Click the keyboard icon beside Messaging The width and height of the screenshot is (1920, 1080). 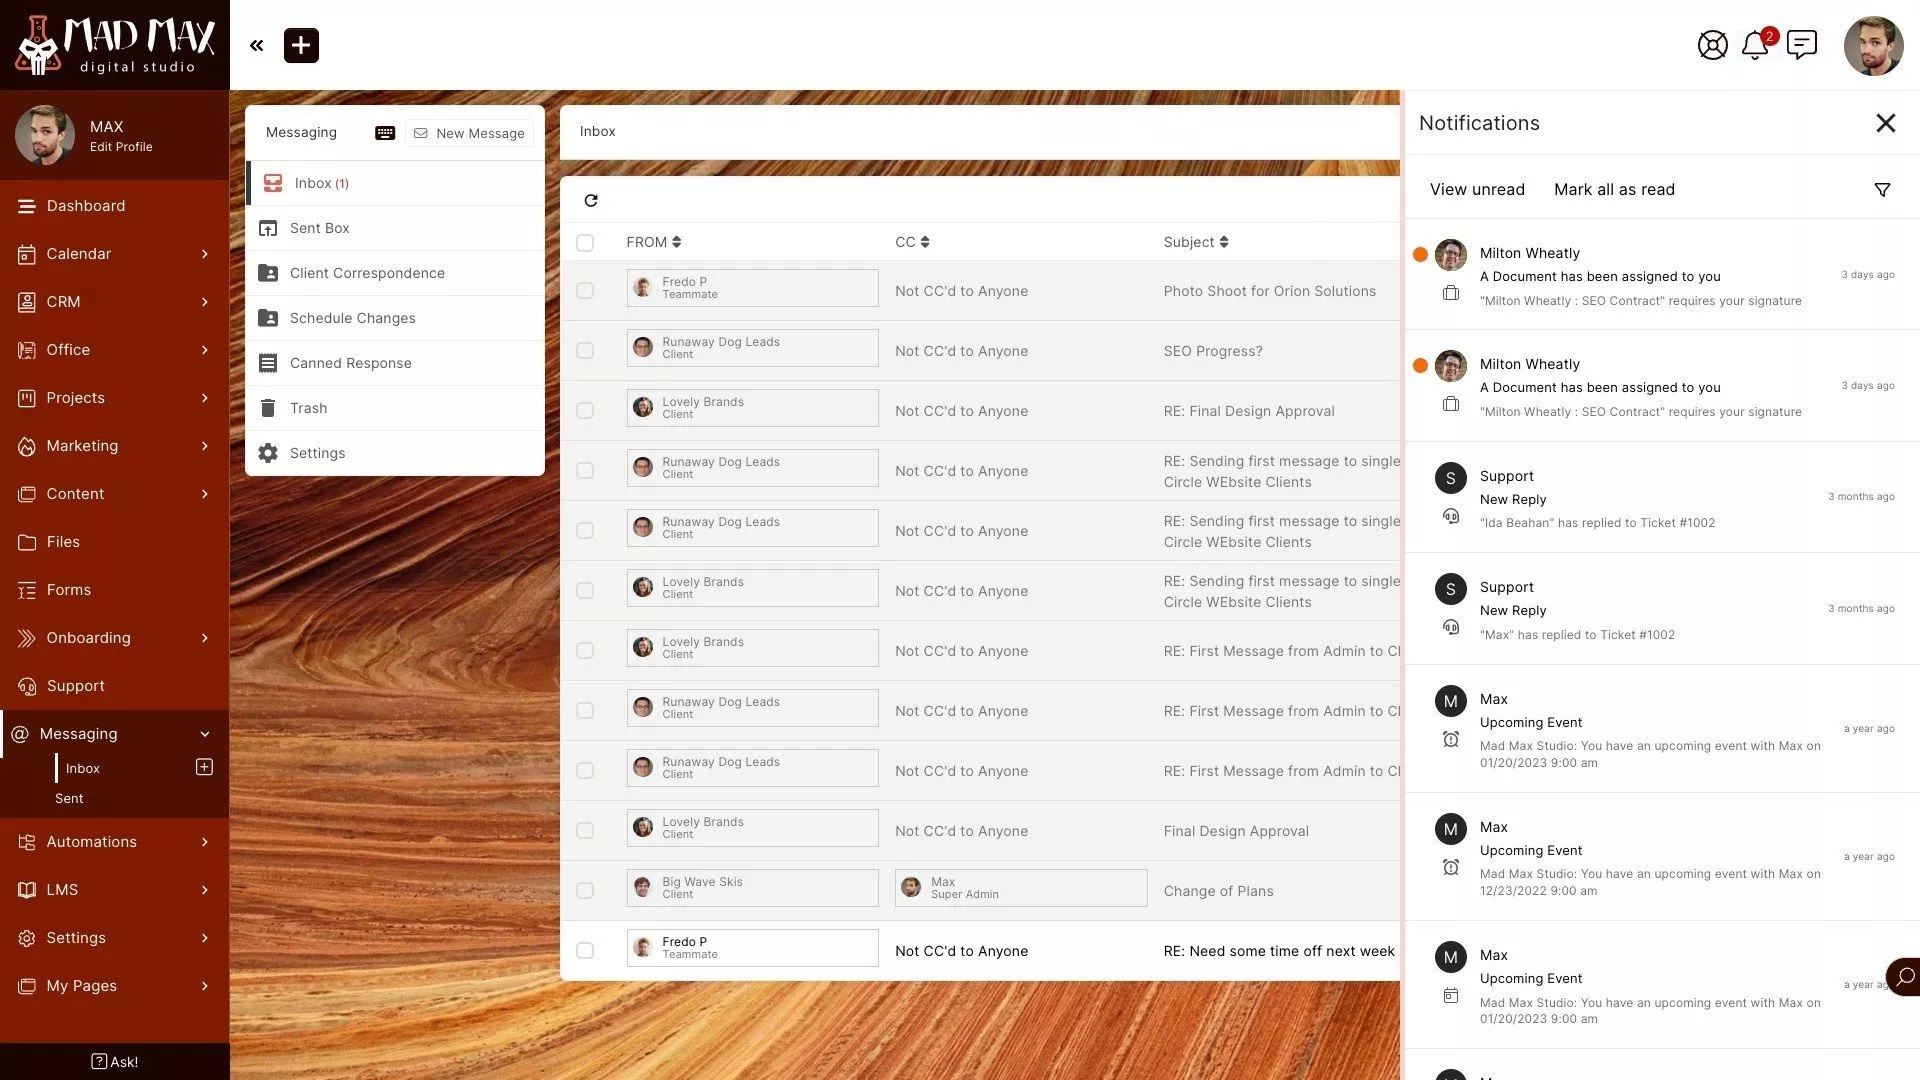tap(385, 133)
